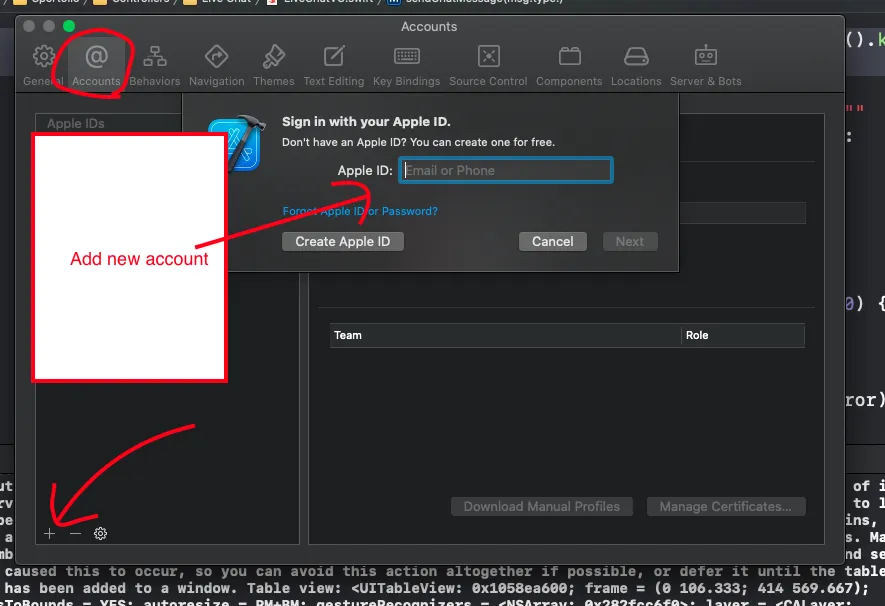The image size is (885, 606).
Task: Switch to Navigation preferences
Action: [217, 65]
